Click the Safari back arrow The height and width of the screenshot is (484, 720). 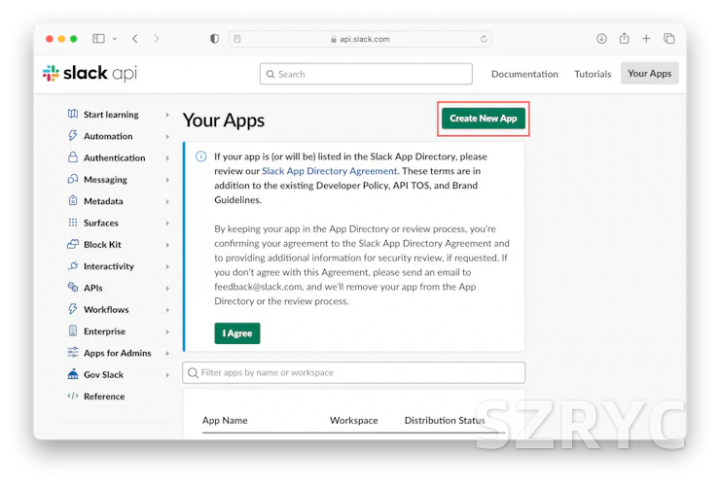(x=135, y=39)
